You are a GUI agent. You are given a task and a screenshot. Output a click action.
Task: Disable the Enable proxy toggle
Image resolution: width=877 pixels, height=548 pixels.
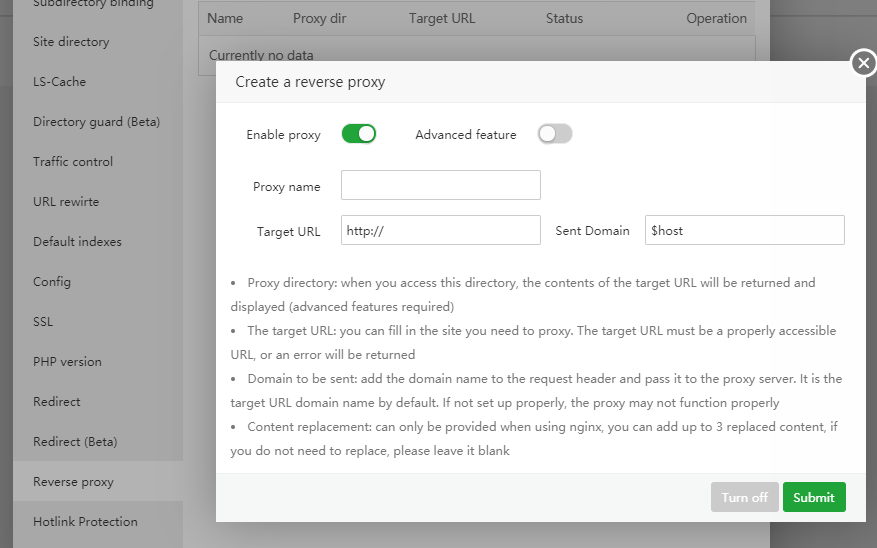[x=358, y=134]
